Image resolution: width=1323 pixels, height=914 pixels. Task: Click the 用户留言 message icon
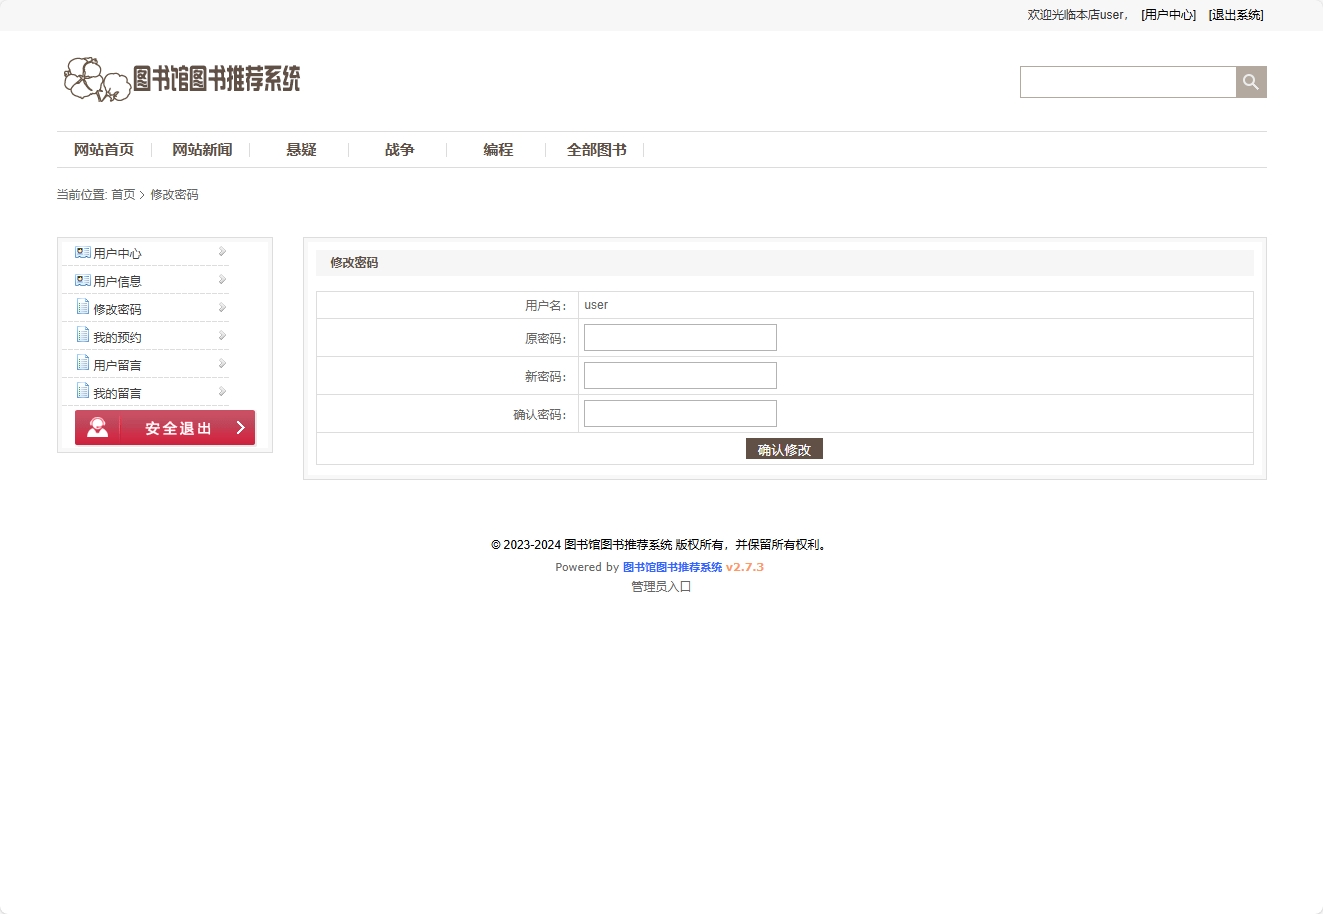[x=82, y=363]
